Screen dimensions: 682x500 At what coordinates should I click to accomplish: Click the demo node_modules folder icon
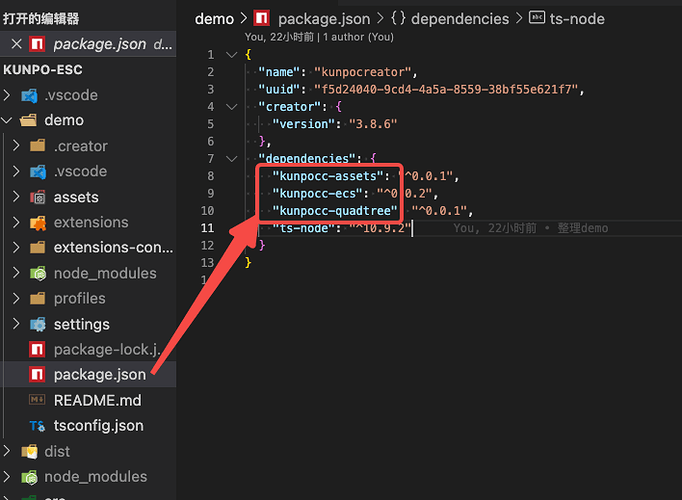coord(38,273)
